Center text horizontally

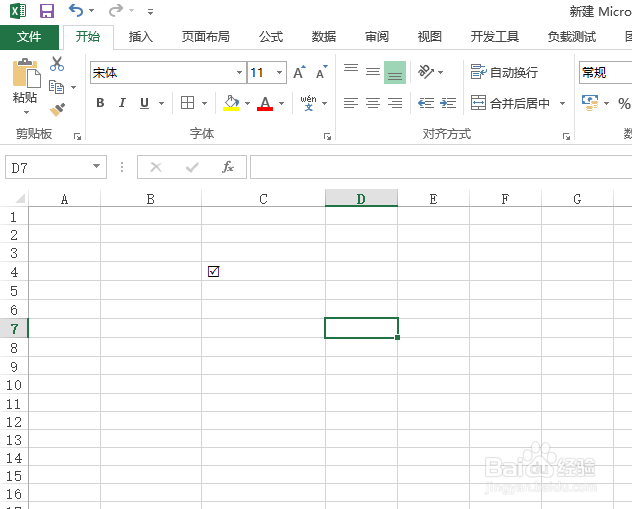click(x=373, y=103)
